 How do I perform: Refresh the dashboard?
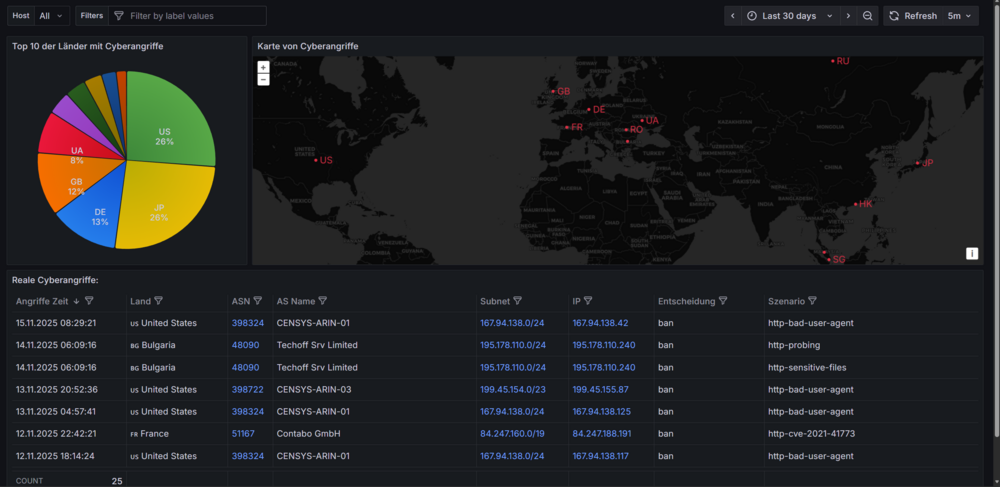pos(913,16)
